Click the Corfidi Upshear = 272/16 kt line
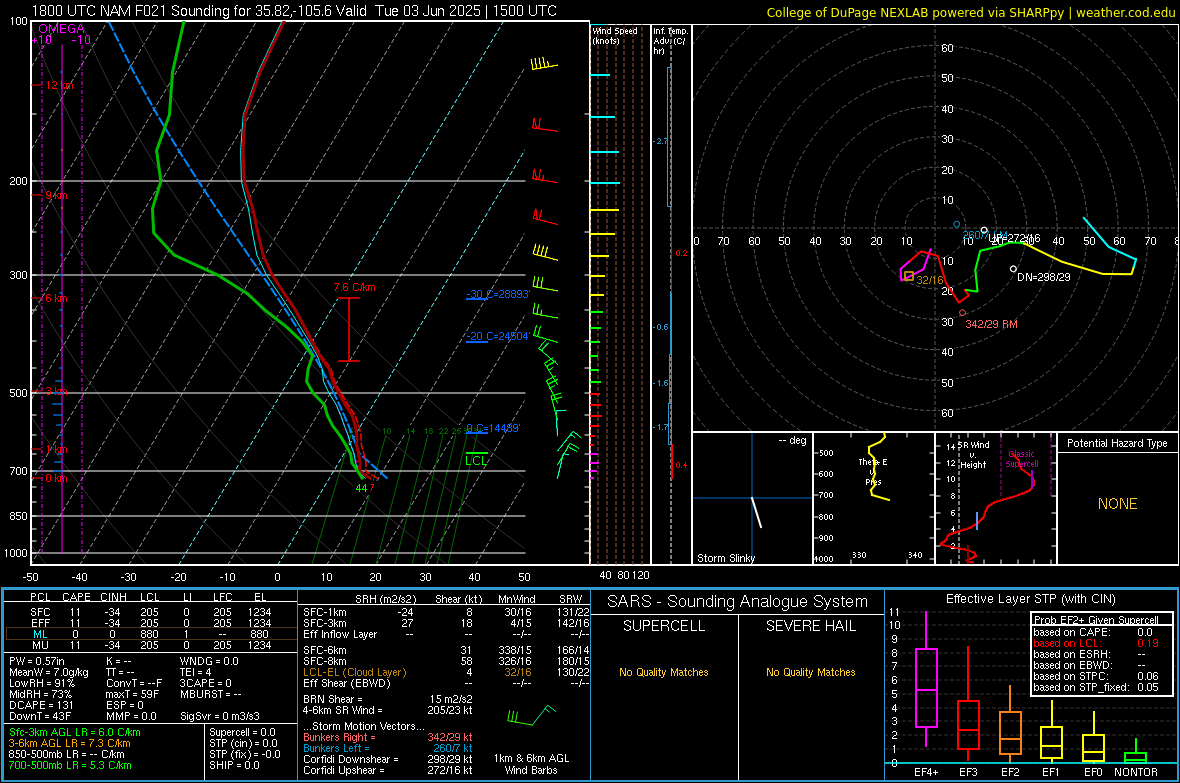This screenshot has height=783, width=1180. click(x=388, y=770)
